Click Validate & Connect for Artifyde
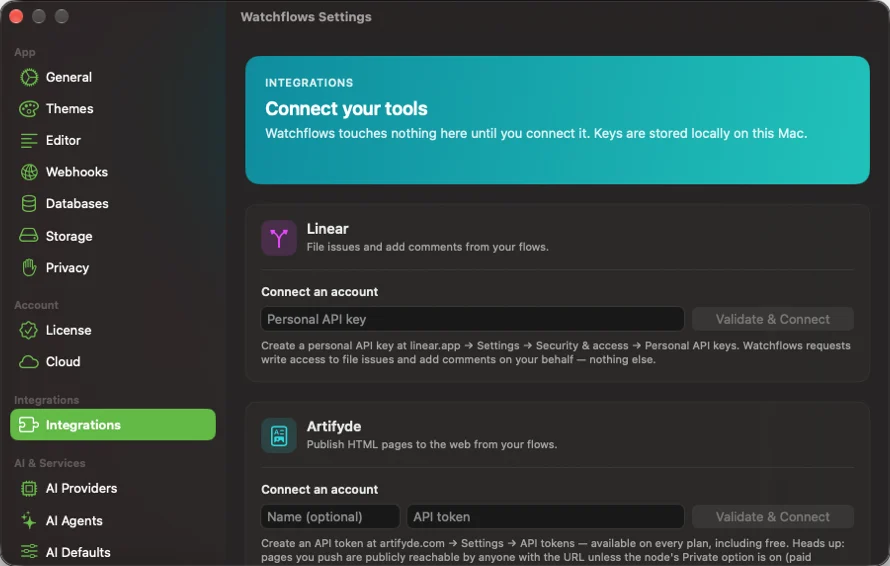890x566 pixels. (773, 517)
